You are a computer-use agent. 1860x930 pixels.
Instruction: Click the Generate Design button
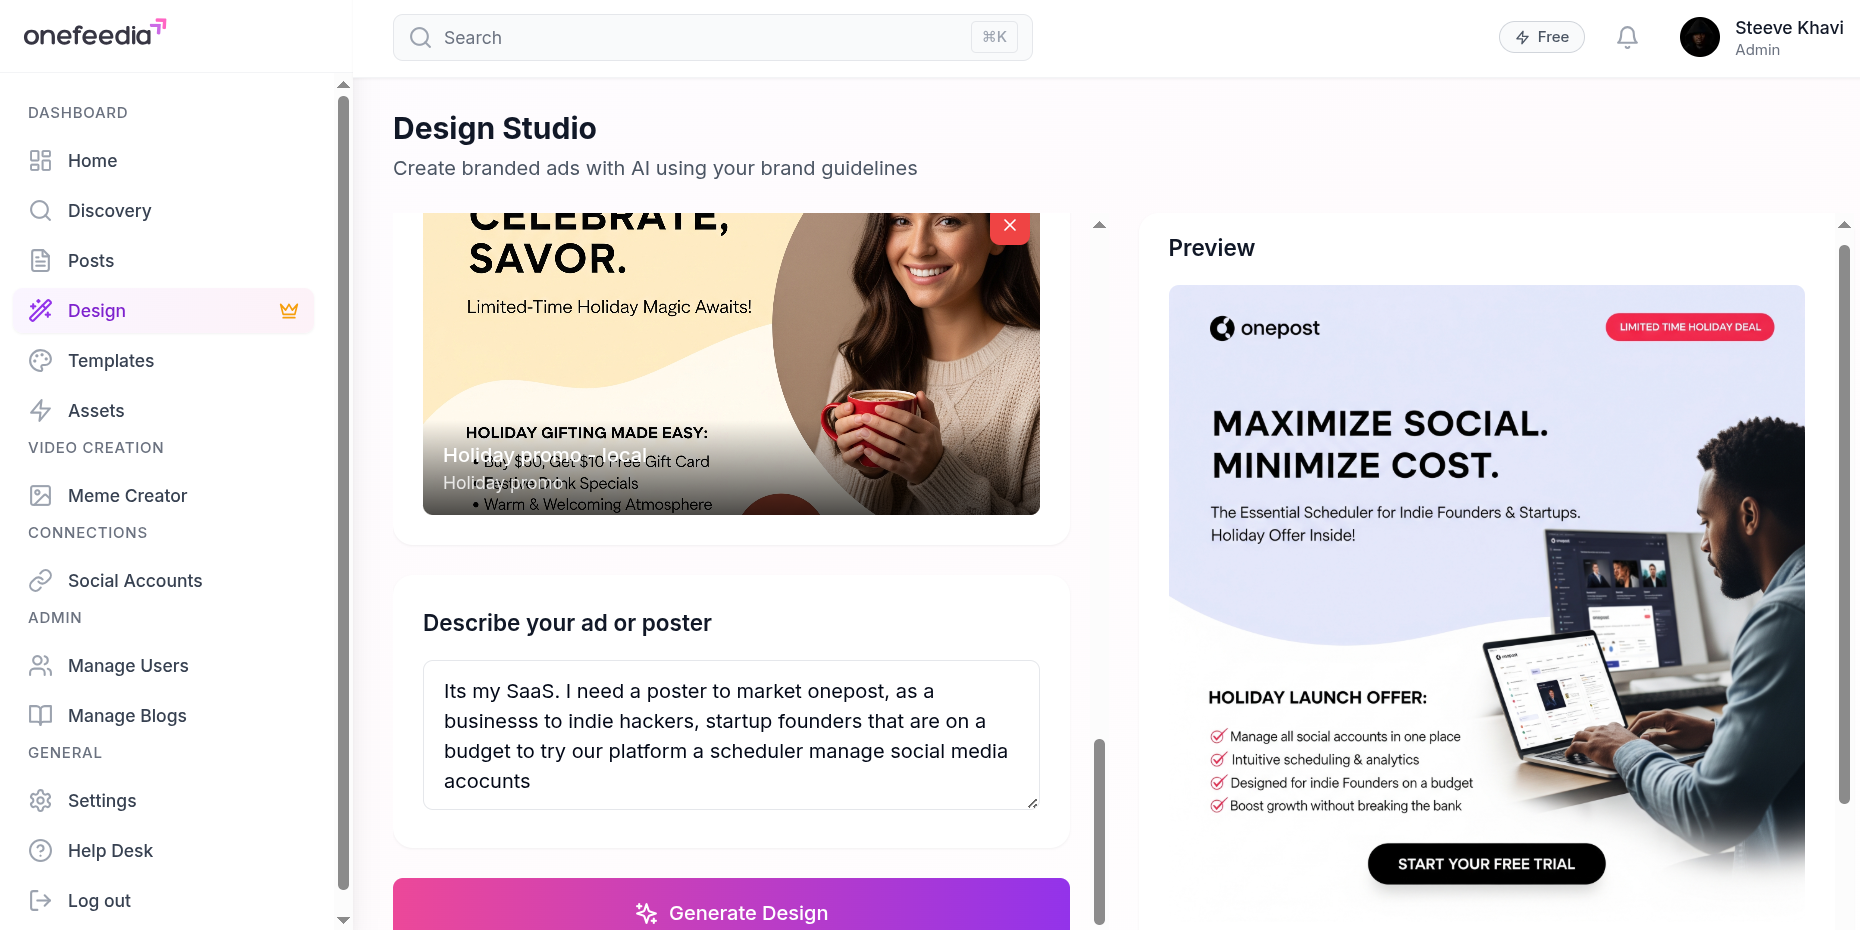tap(731, 905)
